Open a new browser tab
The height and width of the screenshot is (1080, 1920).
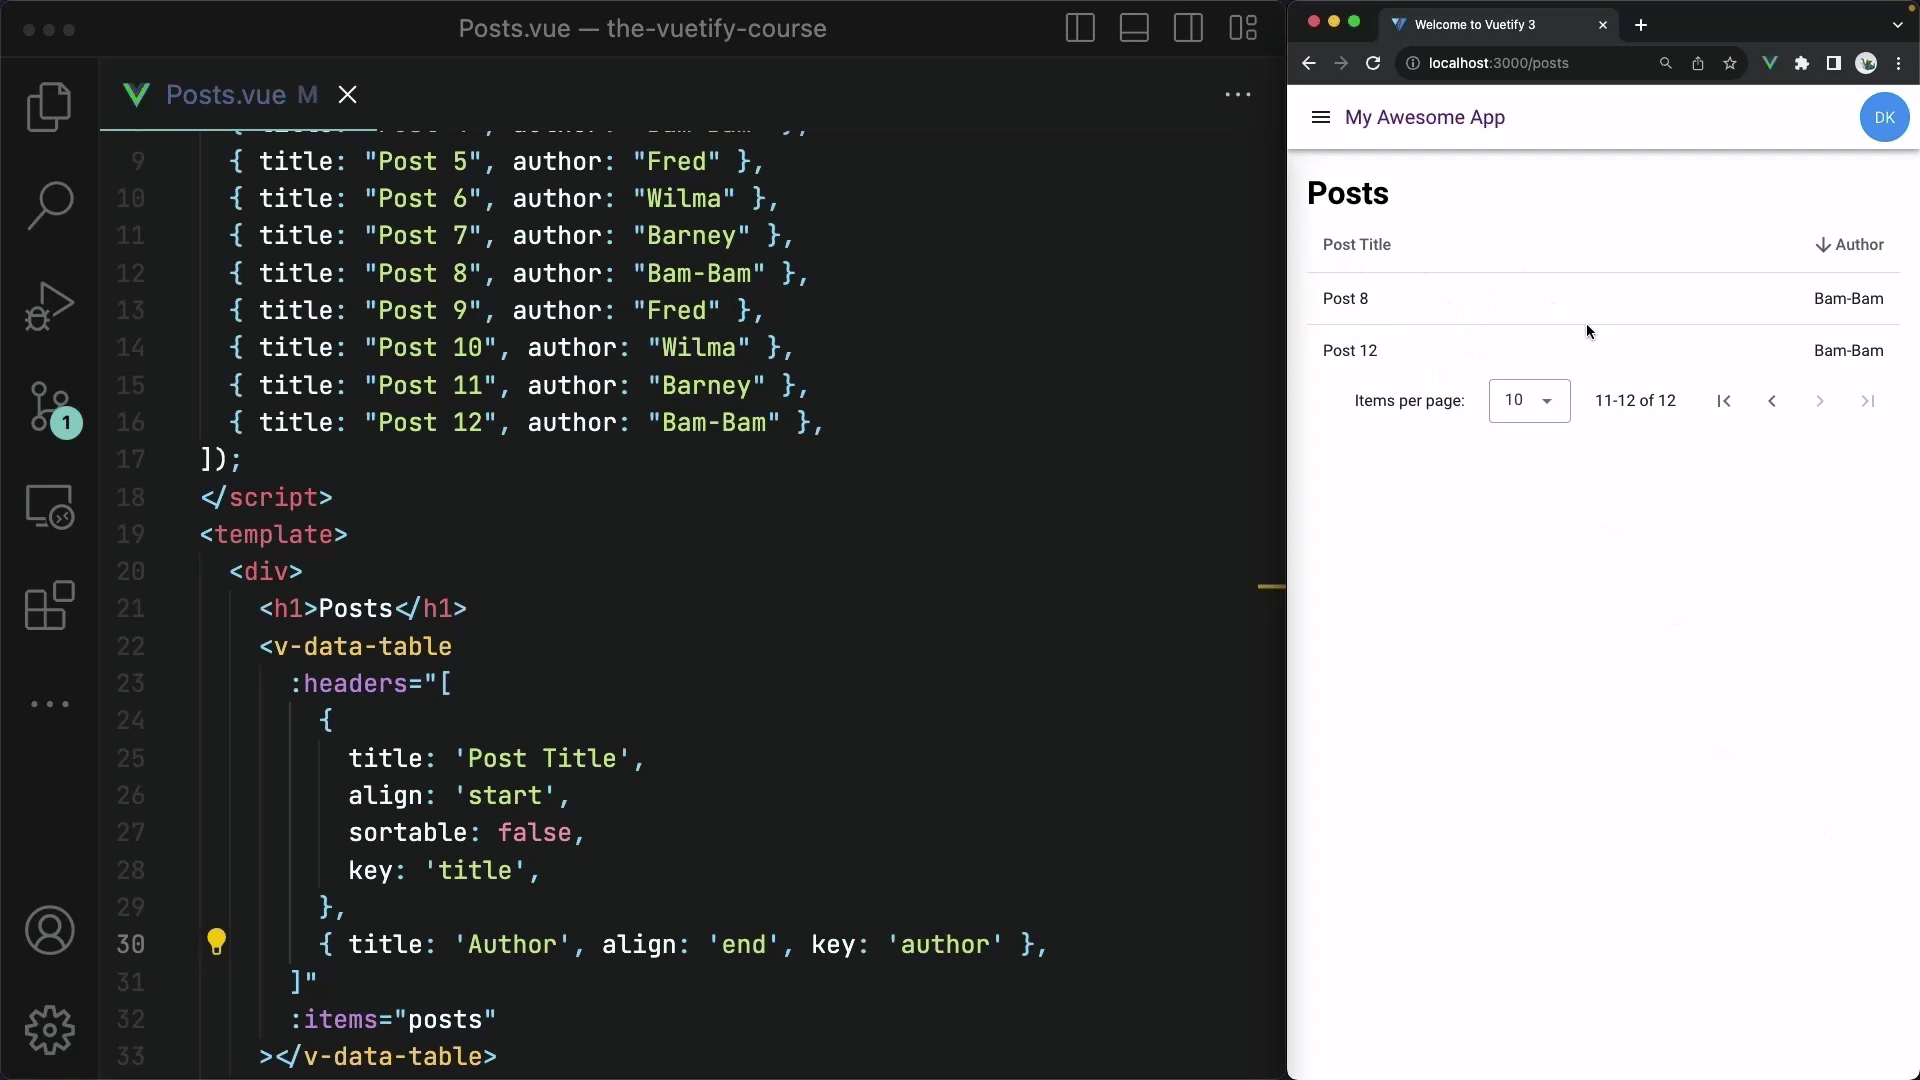tap(1641, 25)
